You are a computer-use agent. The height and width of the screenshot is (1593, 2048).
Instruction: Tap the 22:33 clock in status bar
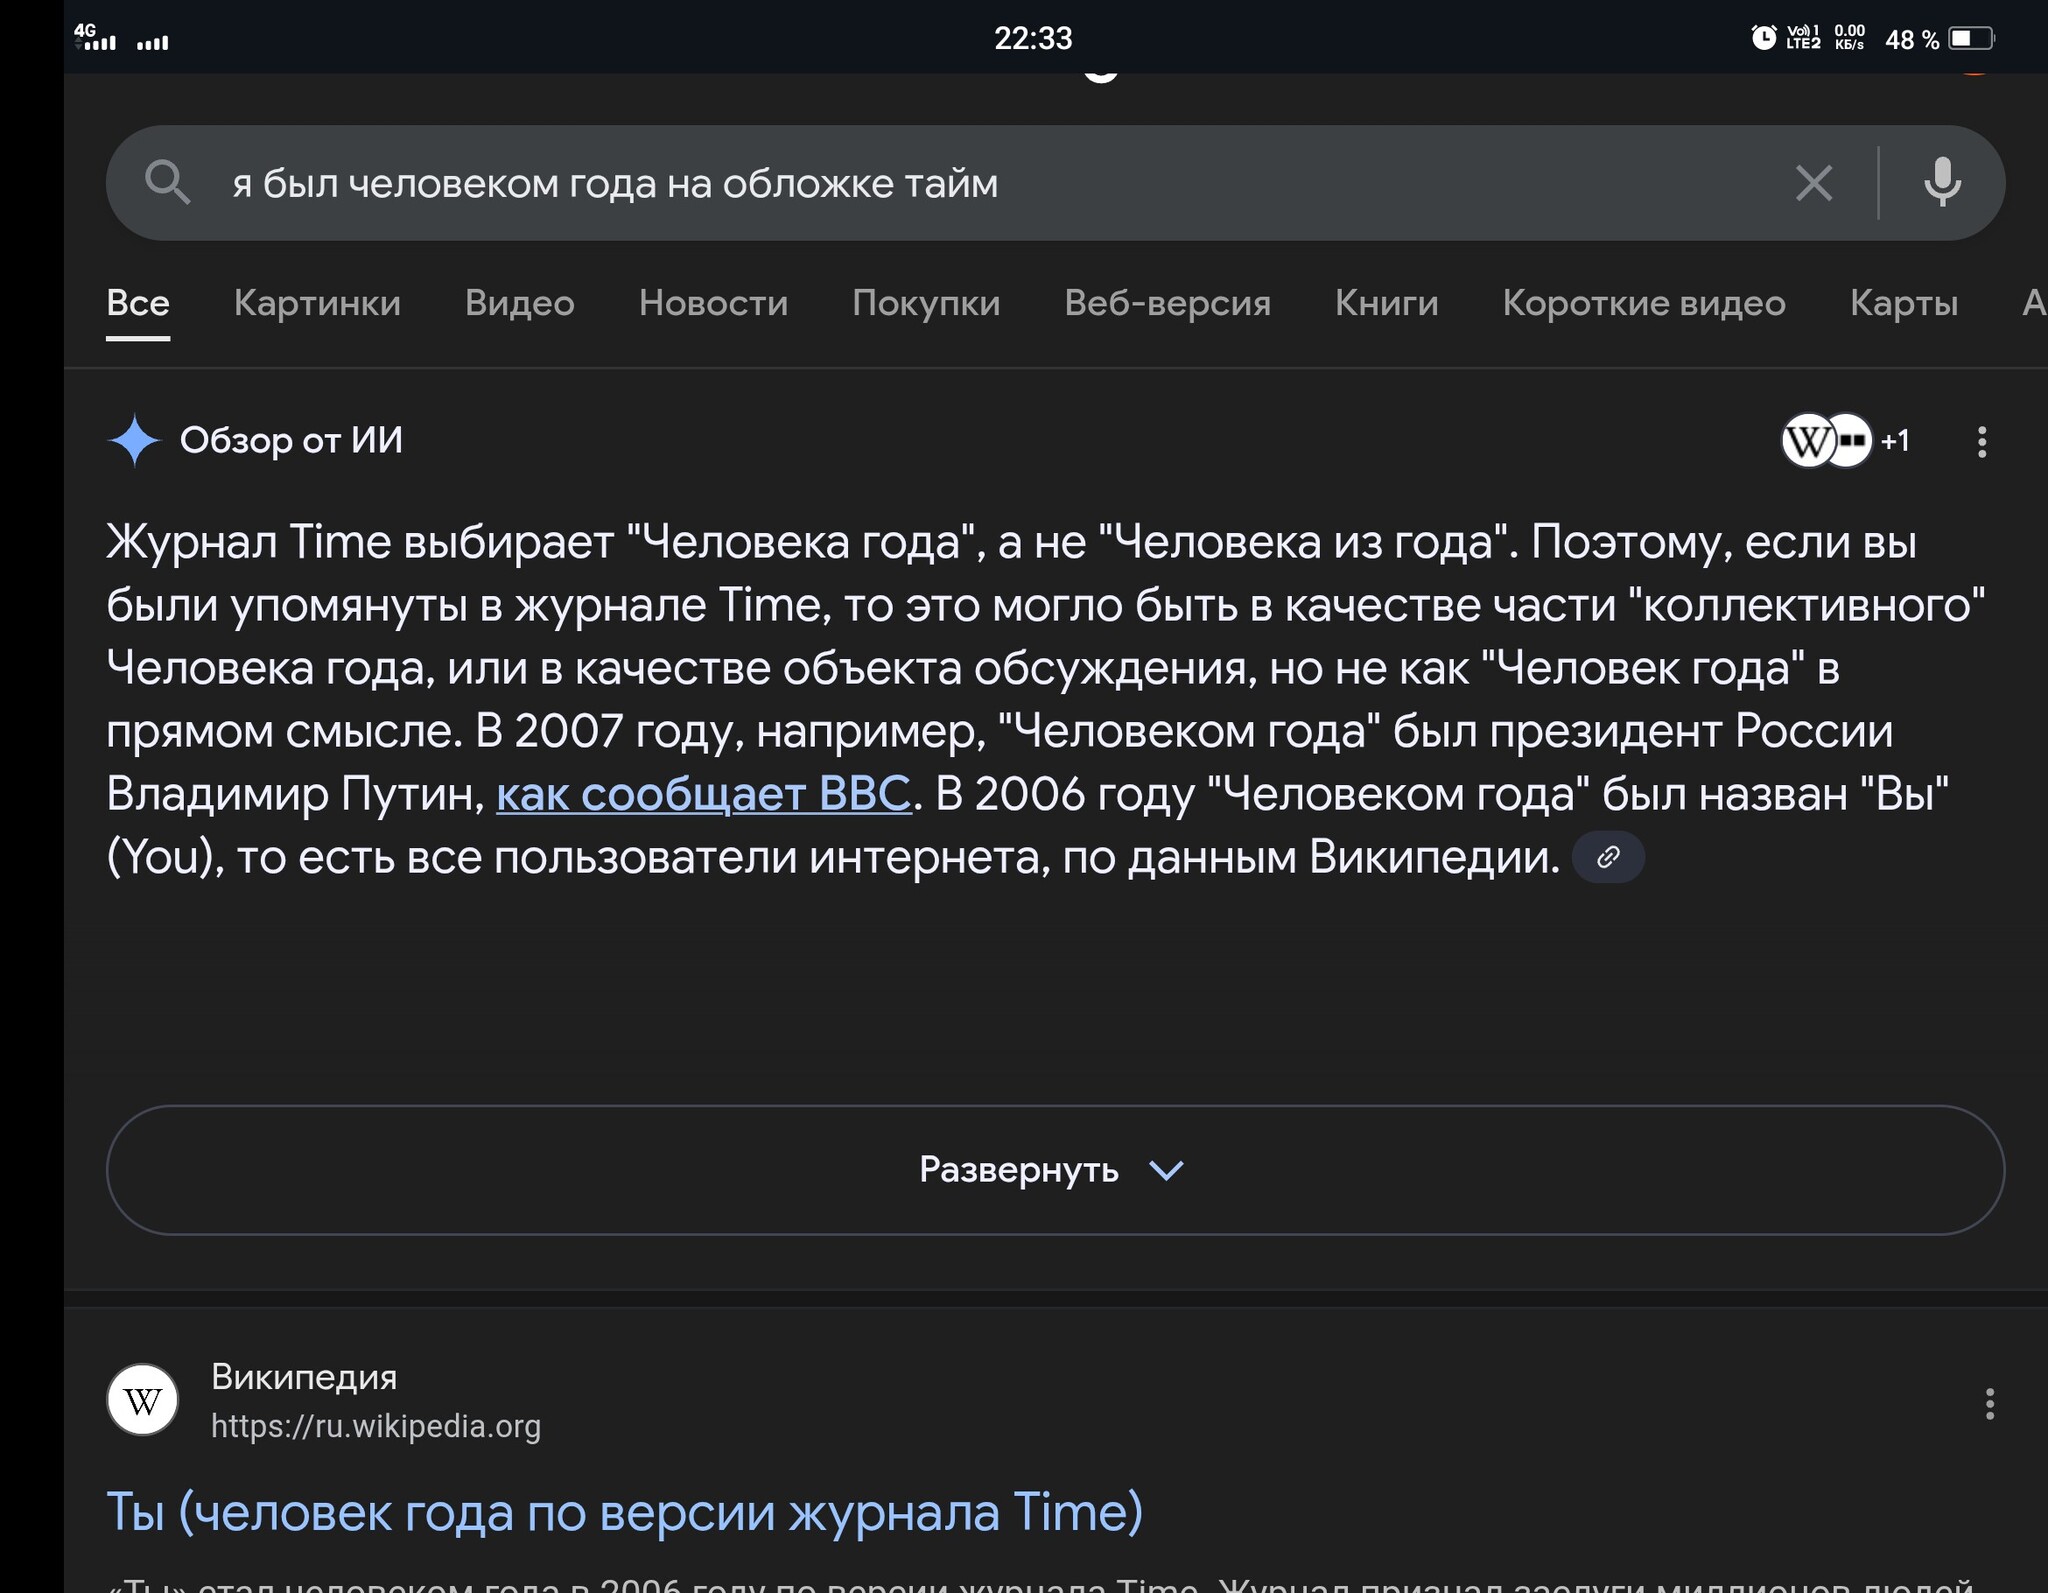1033,38
